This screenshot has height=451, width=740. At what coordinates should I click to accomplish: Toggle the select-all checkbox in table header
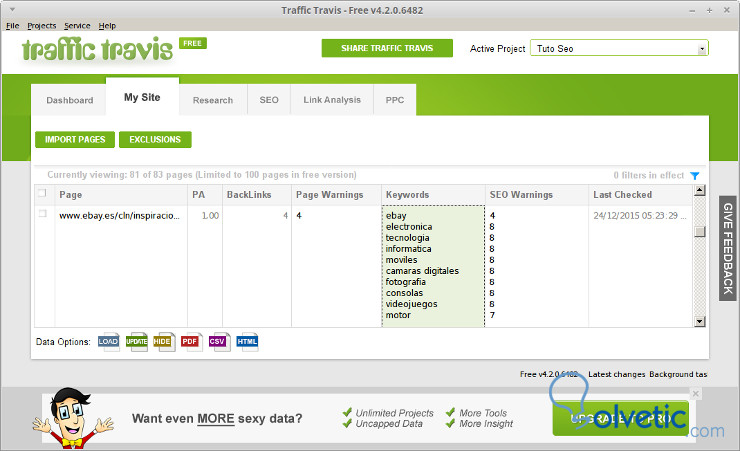(x=42, y=193)
